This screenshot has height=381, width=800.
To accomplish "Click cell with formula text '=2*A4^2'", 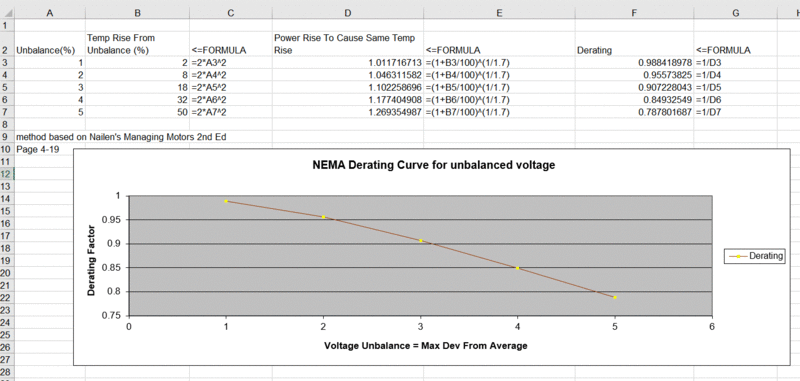I will pyautogui.click(x=231, y=75).
